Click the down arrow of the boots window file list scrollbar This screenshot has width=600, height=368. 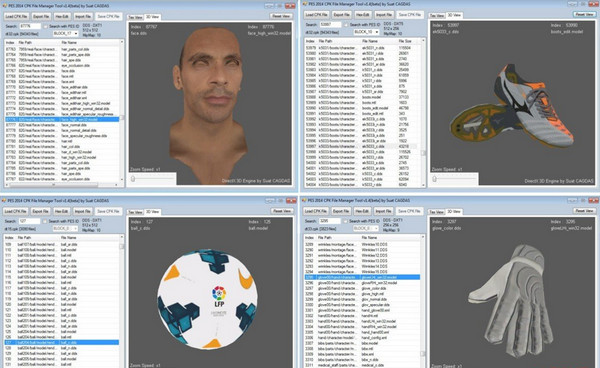point(423,185)
